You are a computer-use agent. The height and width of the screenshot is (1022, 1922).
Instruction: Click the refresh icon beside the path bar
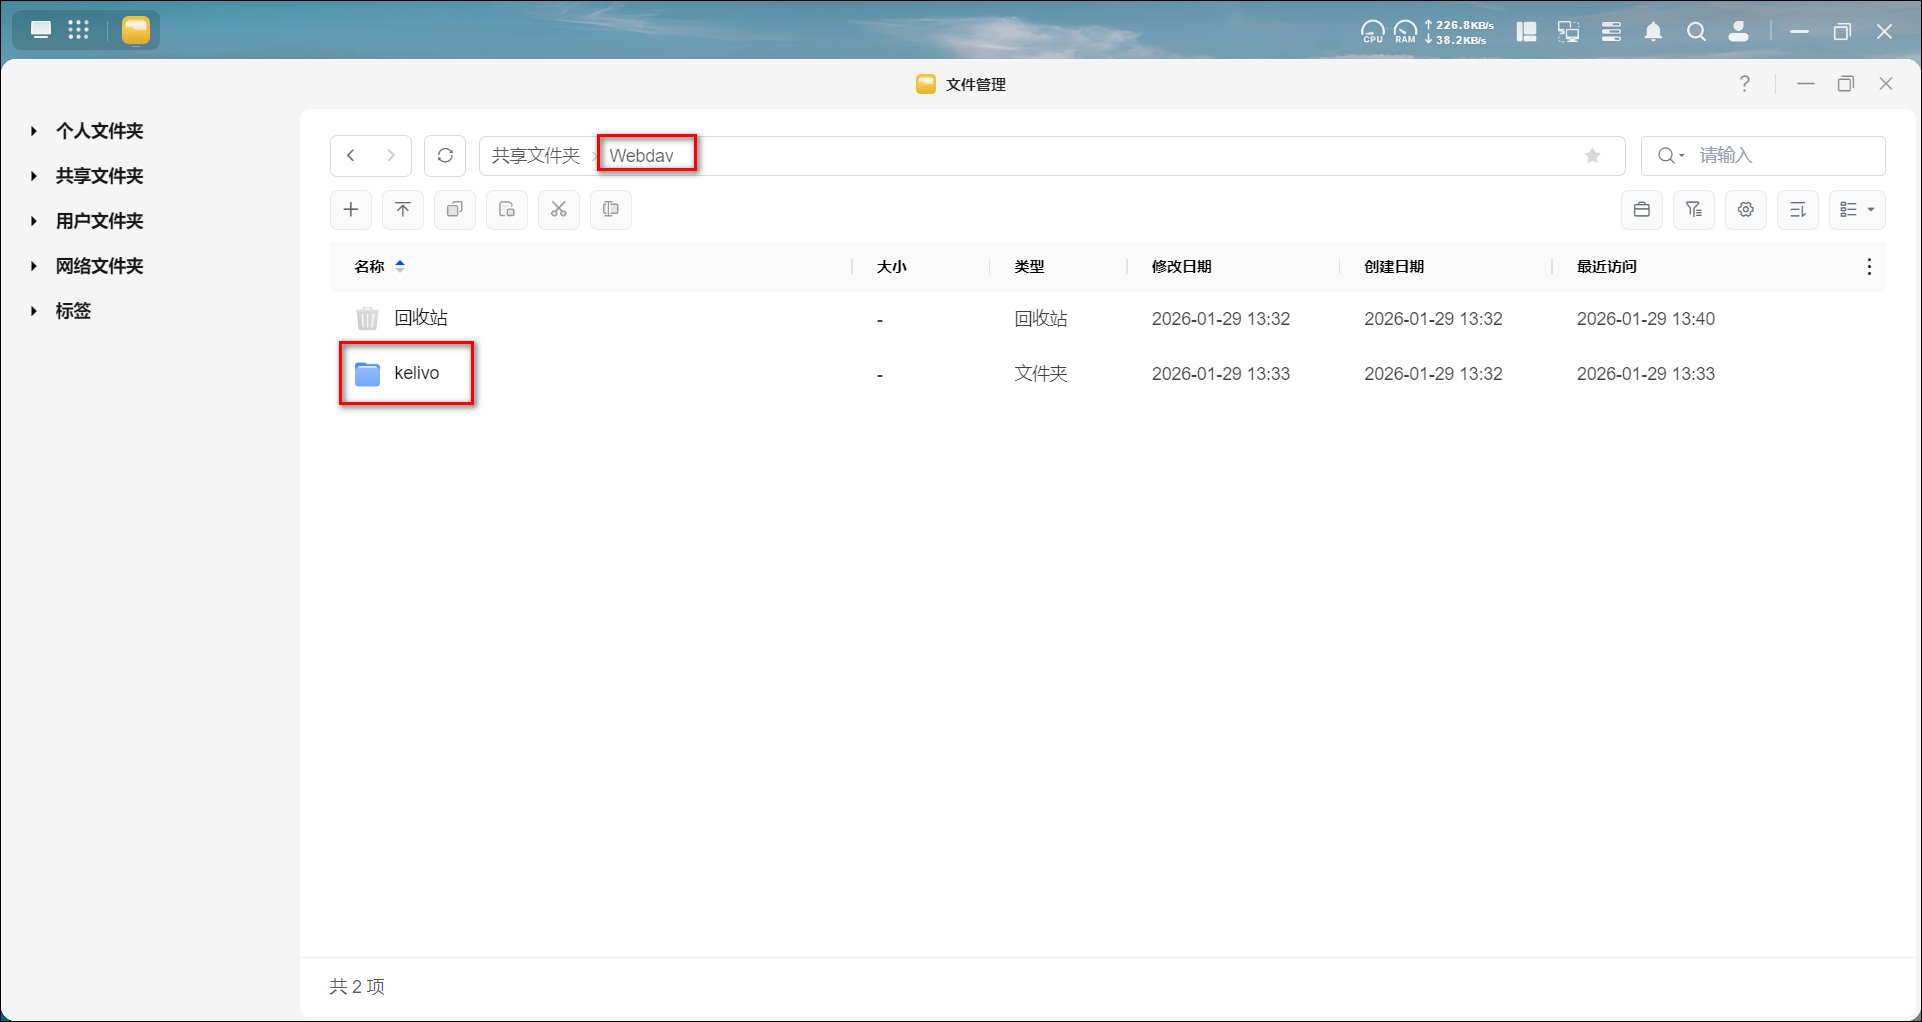[445, 156]
